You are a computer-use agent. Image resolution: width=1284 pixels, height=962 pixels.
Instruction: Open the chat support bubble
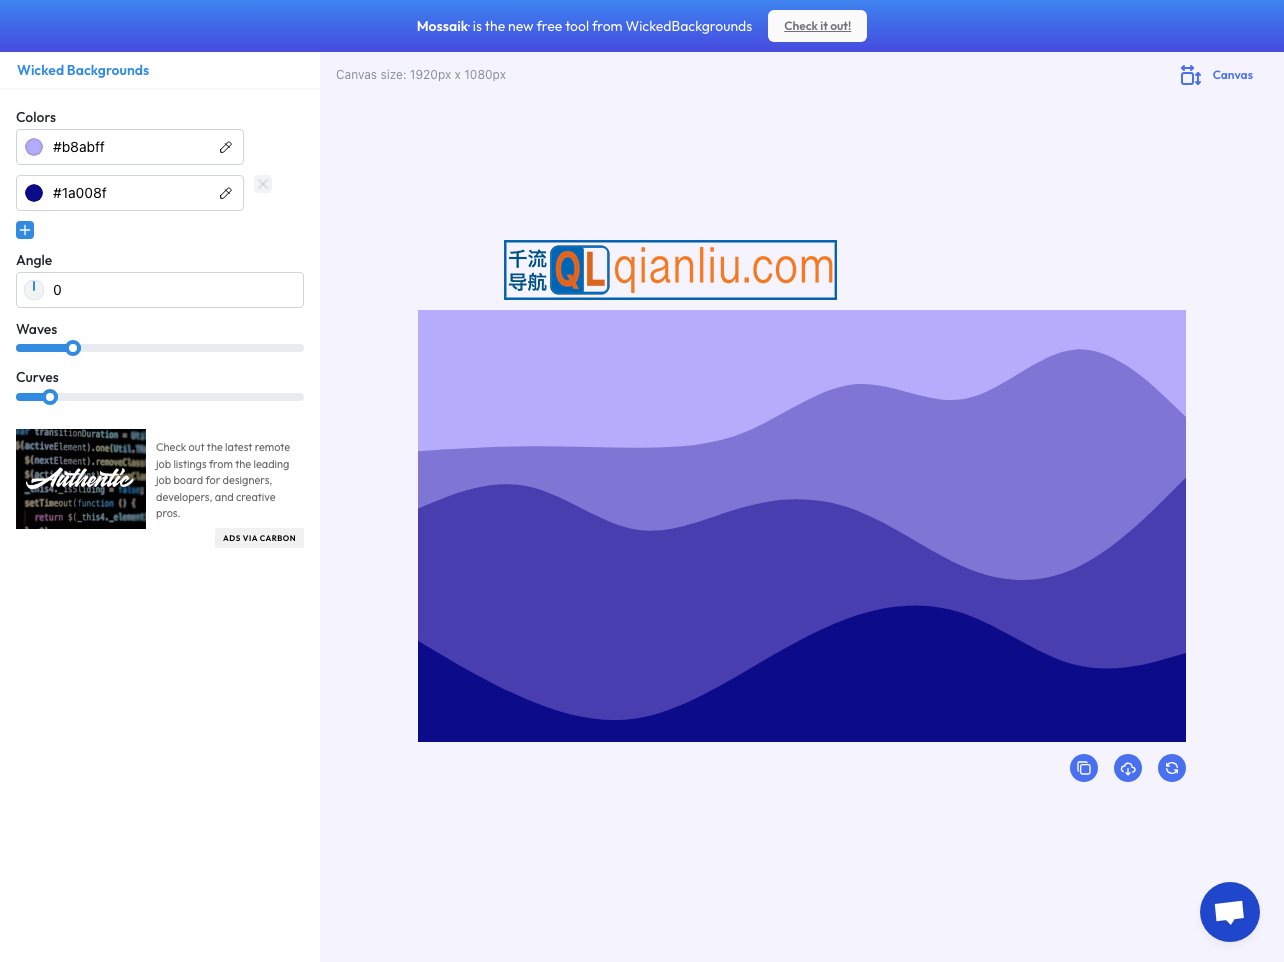(1229, 912)
